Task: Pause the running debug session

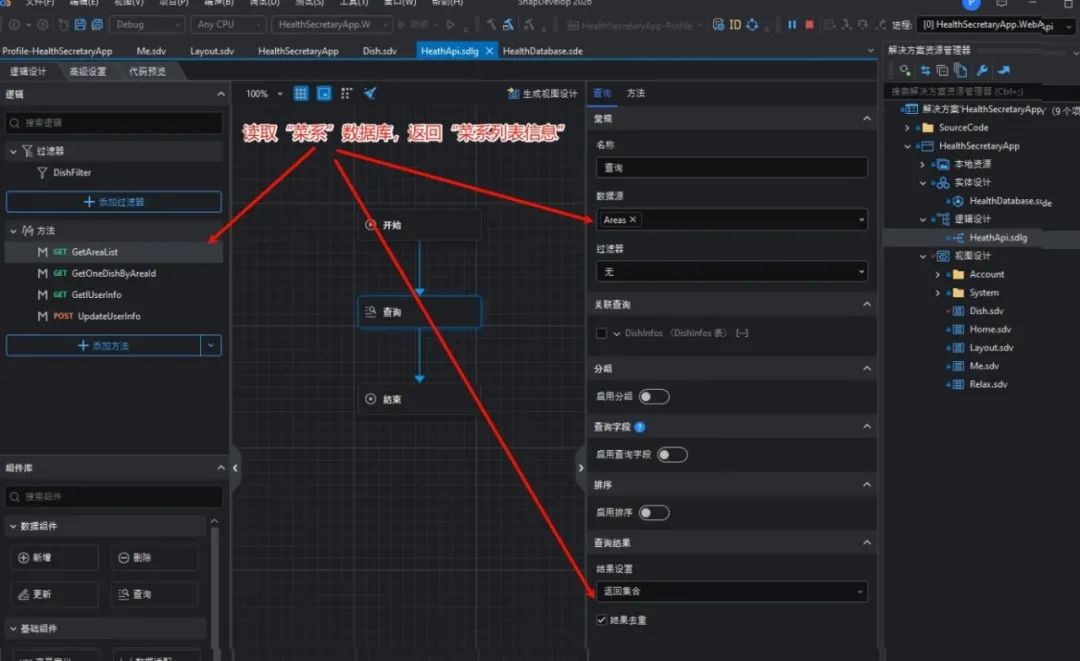Action: pyautogui.click(x=792, y=25)
